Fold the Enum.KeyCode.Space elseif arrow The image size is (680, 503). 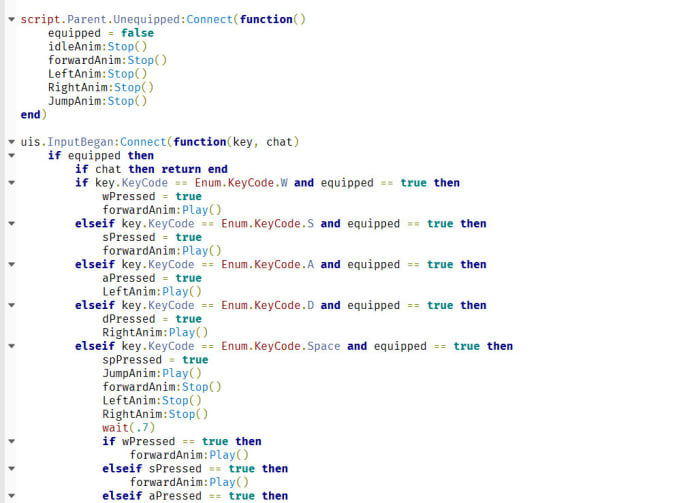click(12, 346)
